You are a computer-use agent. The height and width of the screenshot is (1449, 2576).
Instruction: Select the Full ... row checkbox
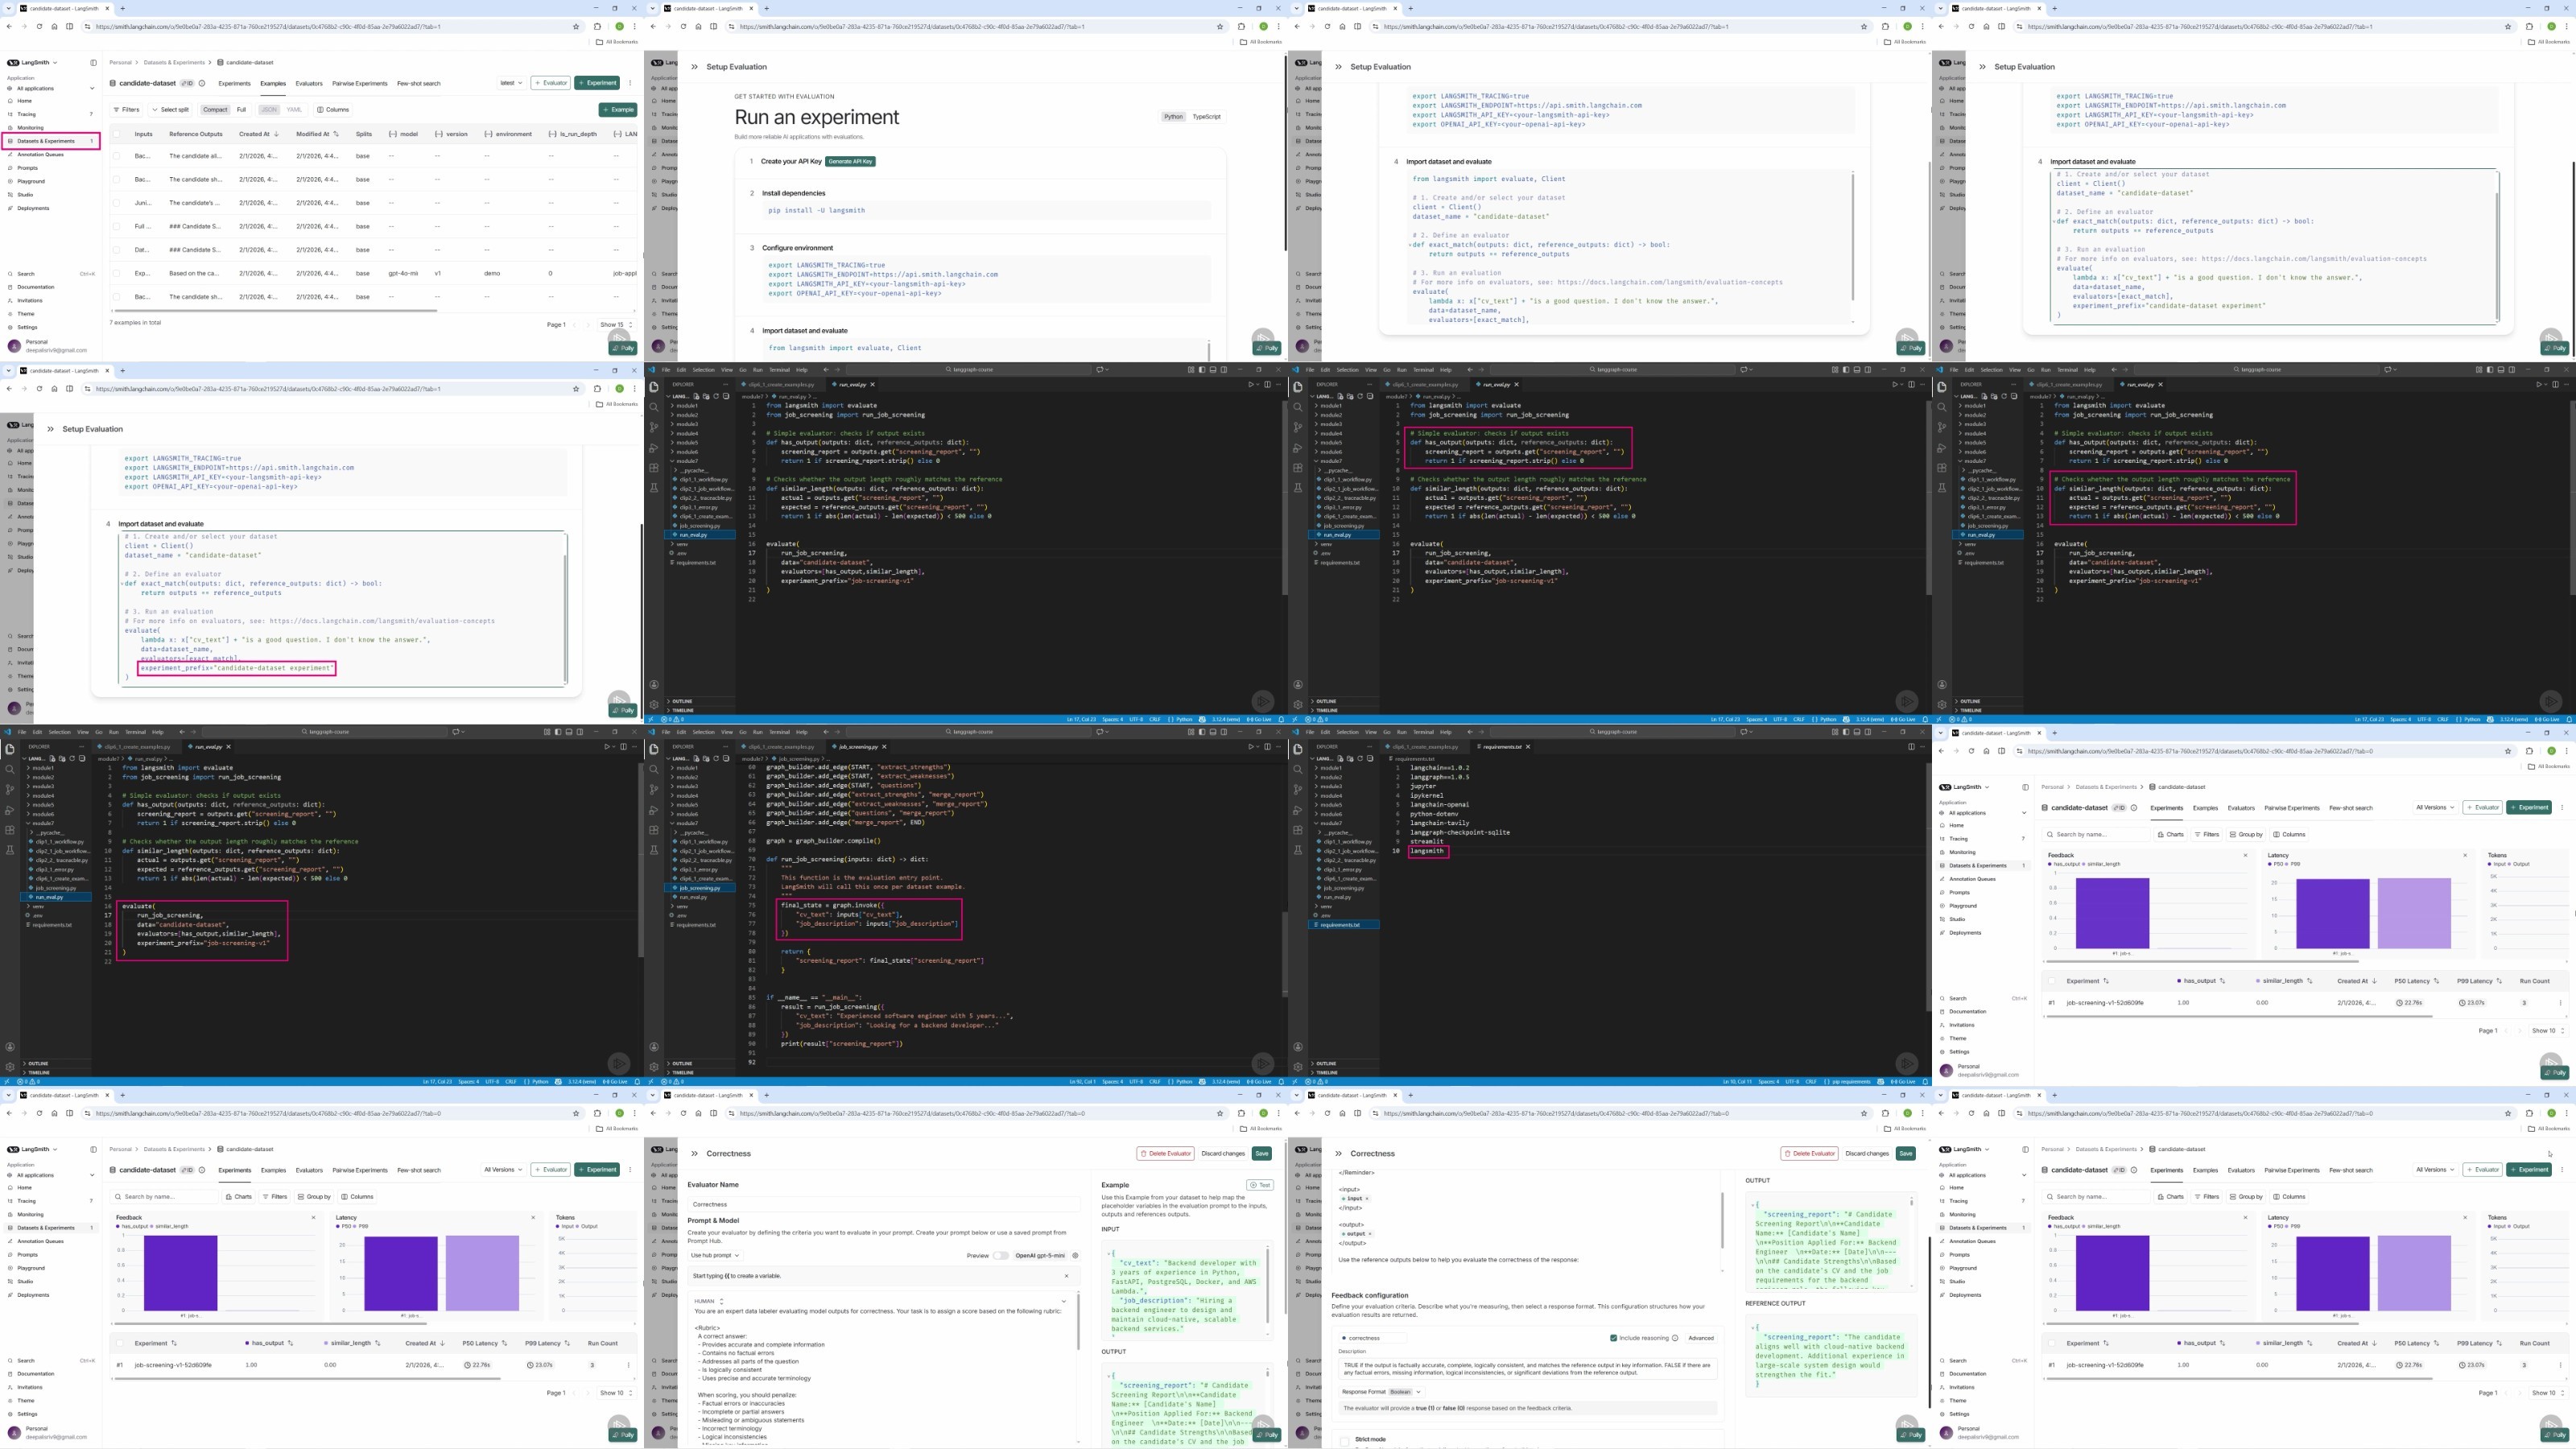[116, 226]
